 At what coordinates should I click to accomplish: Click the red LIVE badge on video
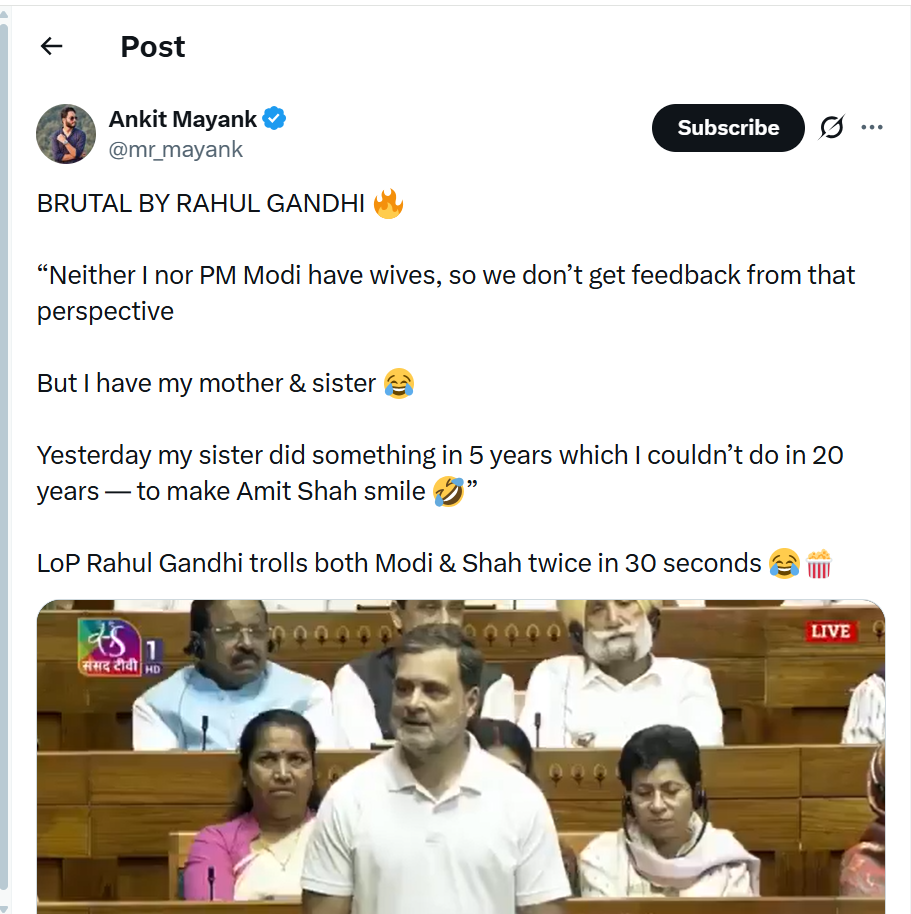pyautogui.click(x=829, y=632)
